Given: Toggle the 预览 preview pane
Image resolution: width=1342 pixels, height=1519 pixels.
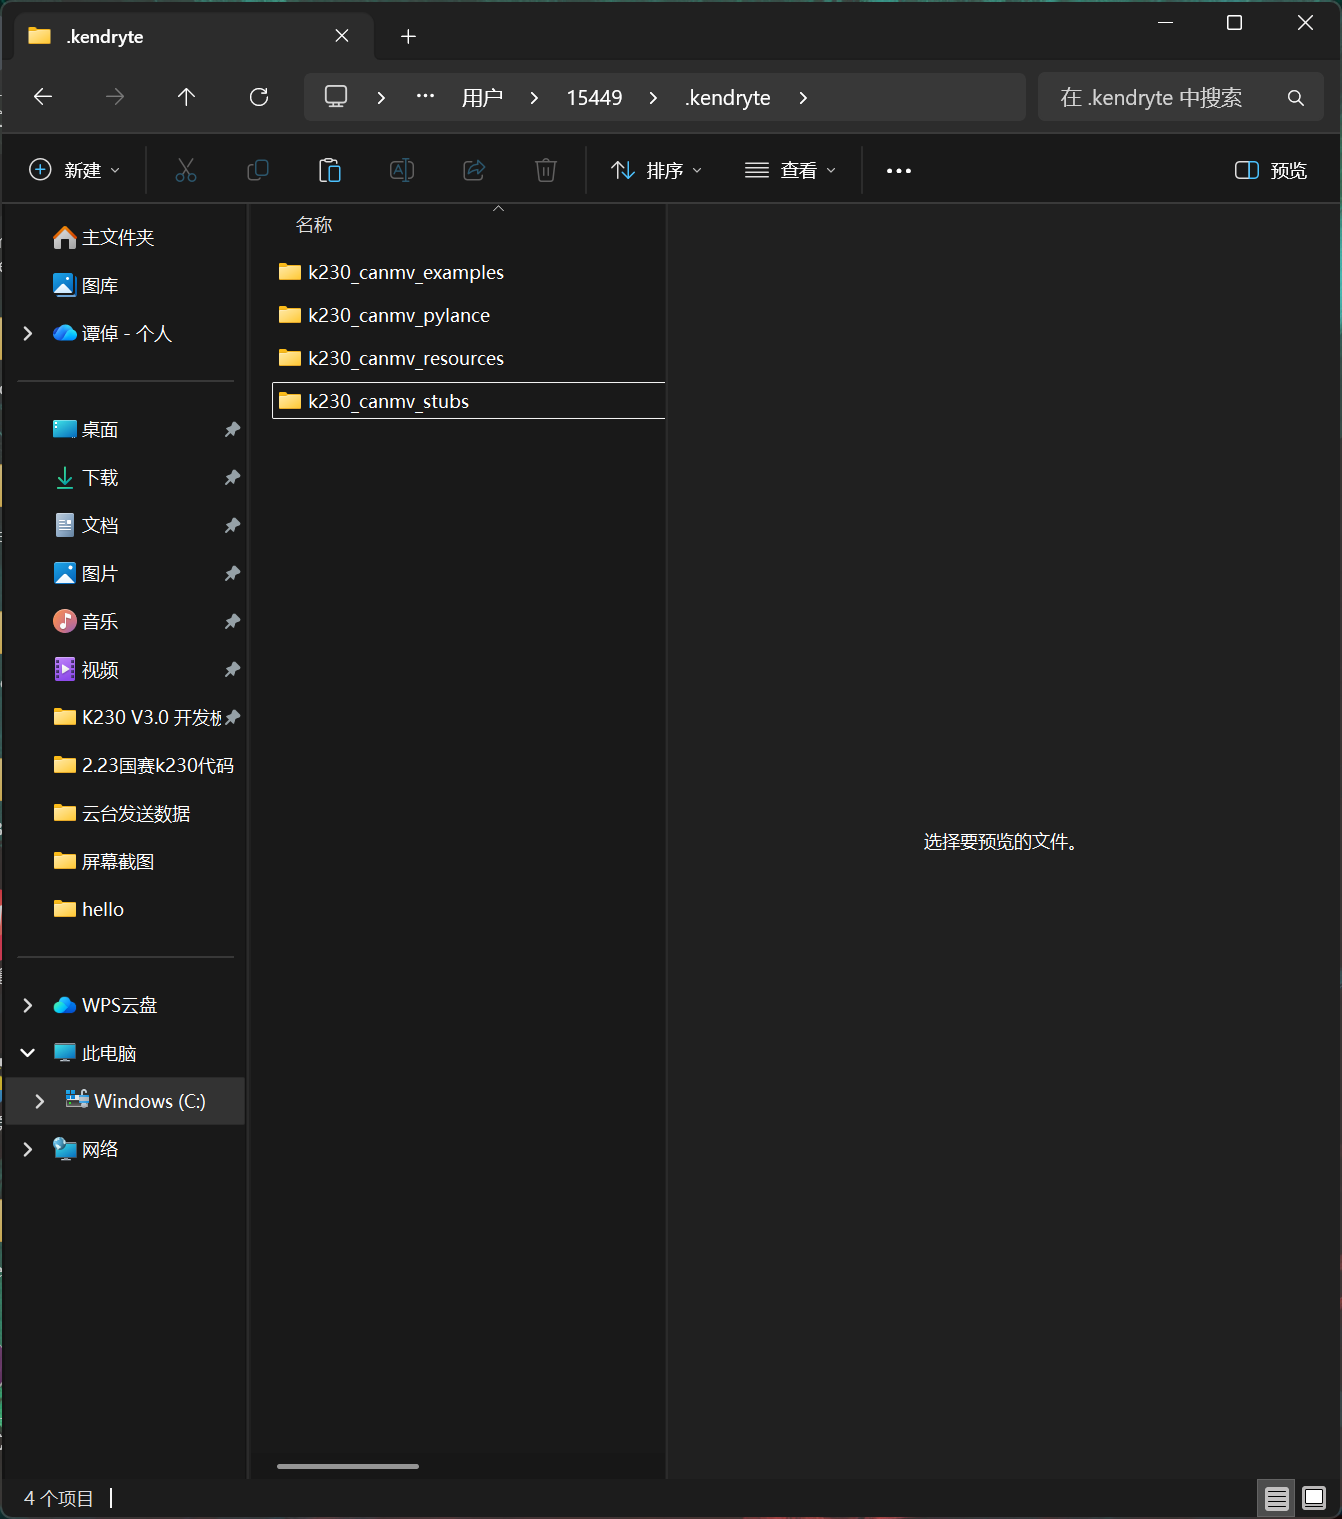Looking at the screenshot, I should (1271, 170).
